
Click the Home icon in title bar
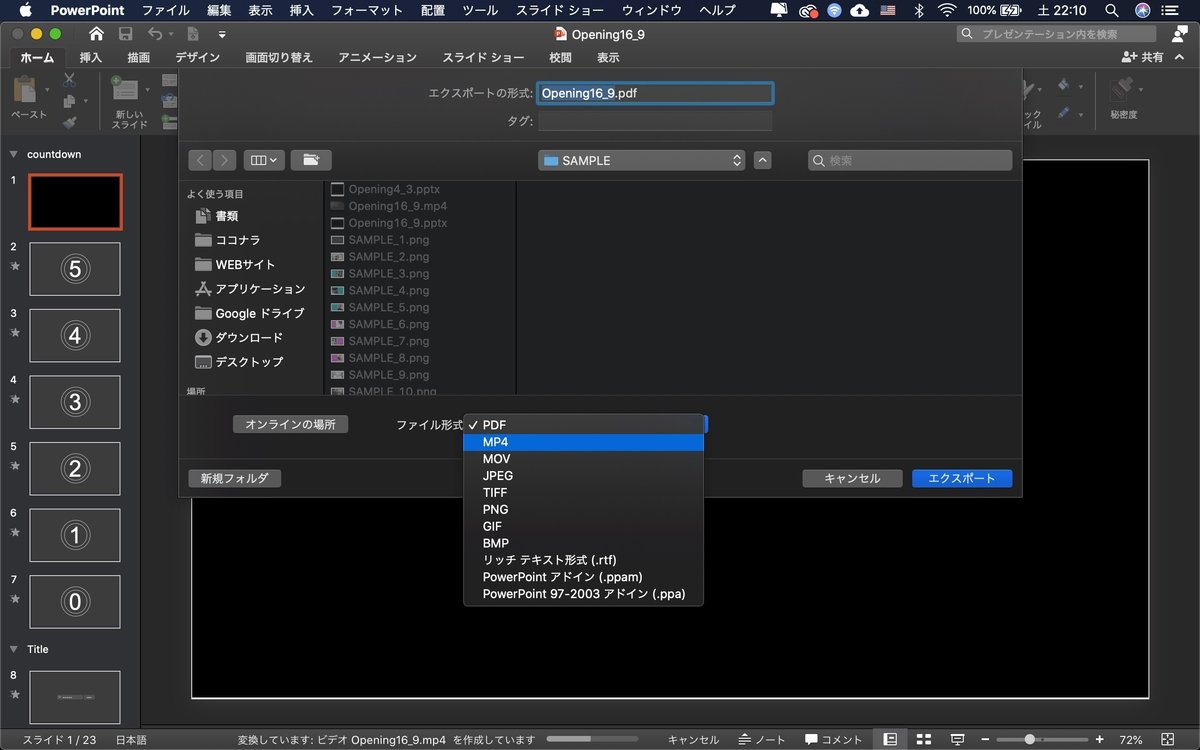coord(96,34)
